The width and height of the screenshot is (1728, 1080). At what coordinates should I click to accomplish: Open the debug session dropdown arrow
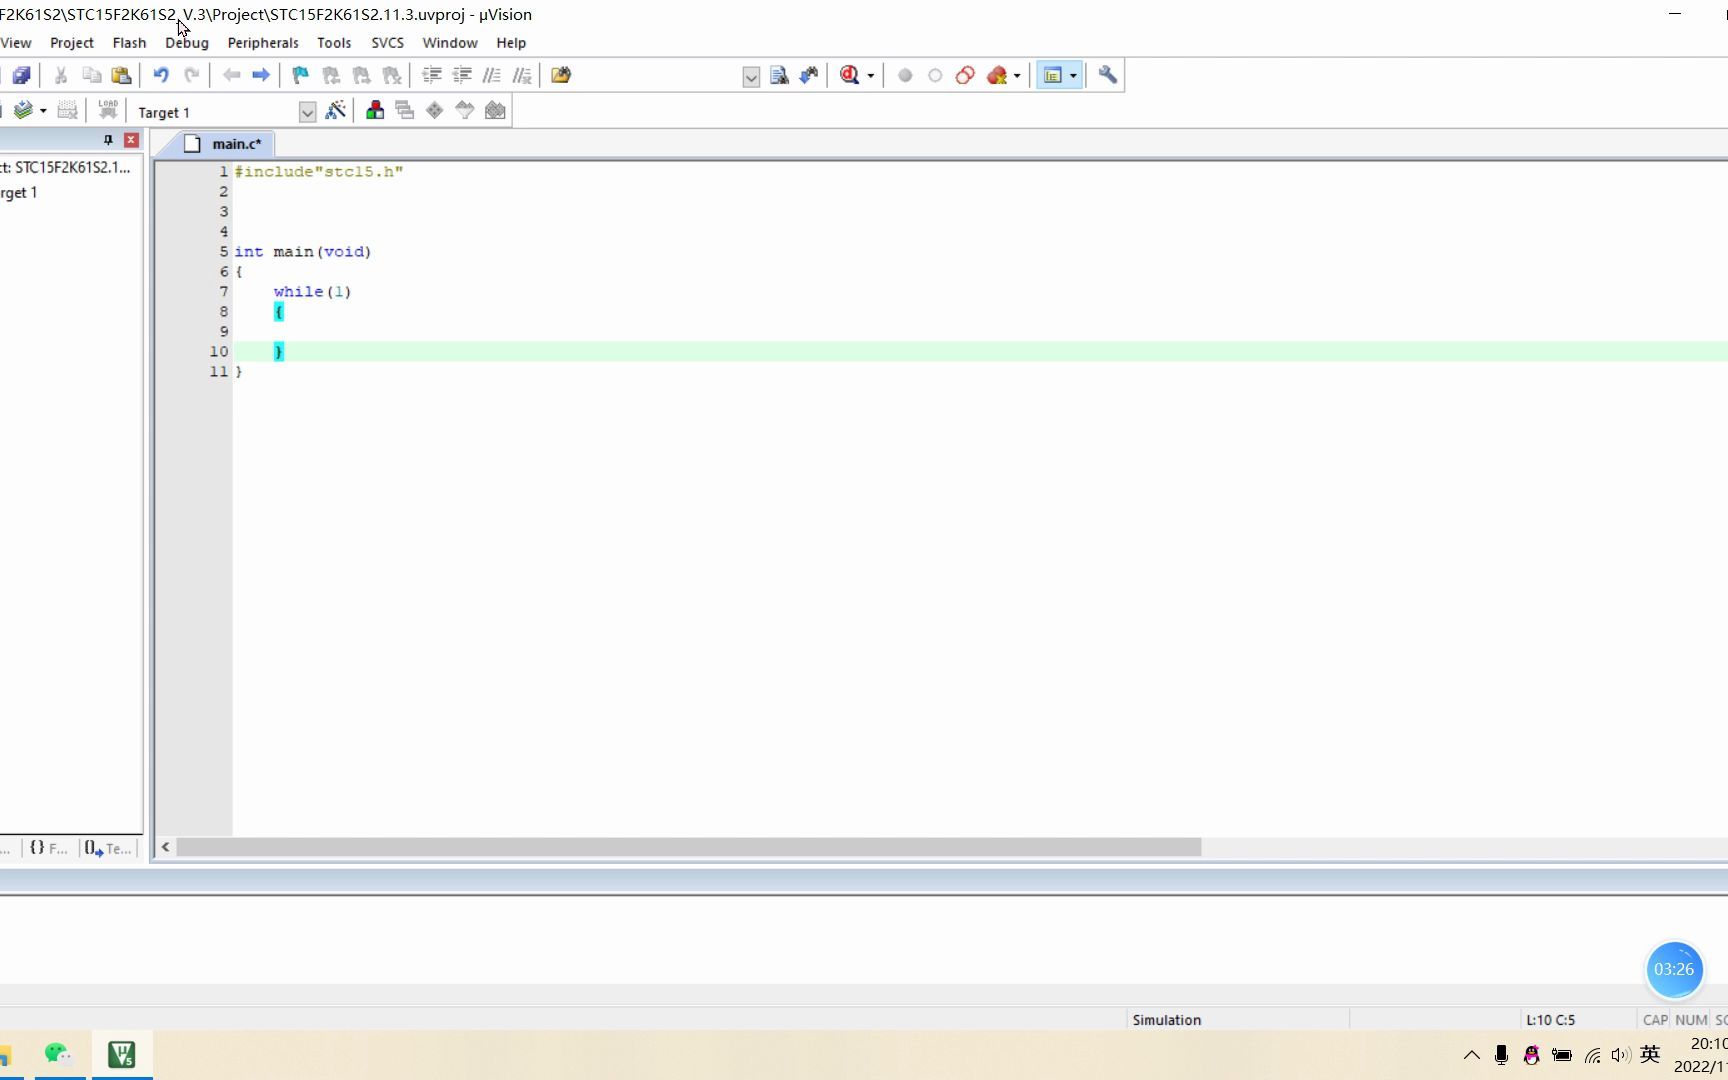point(871,76)
